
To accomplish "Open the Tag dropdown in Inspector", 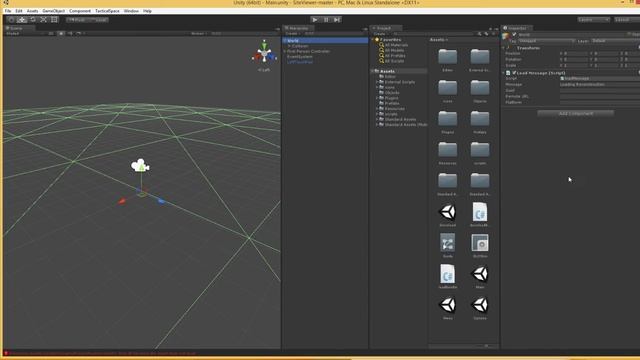I will pos(546,41).
